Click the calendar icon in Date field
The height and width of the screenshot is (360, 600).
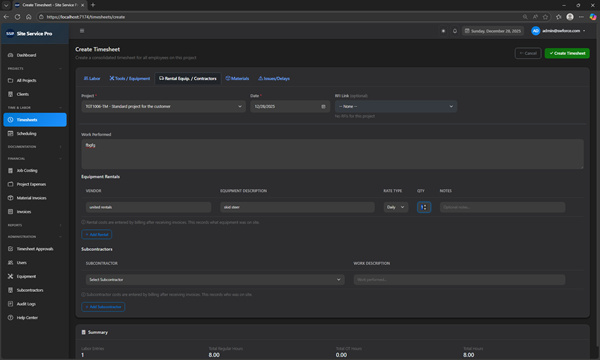(323, 106)
